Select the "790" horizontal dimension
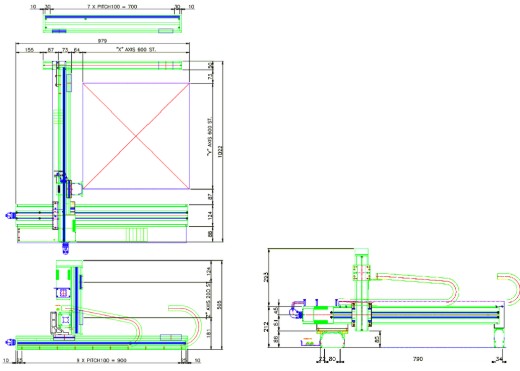The width and height of the screenshot is (520, 371). [418, 359]
